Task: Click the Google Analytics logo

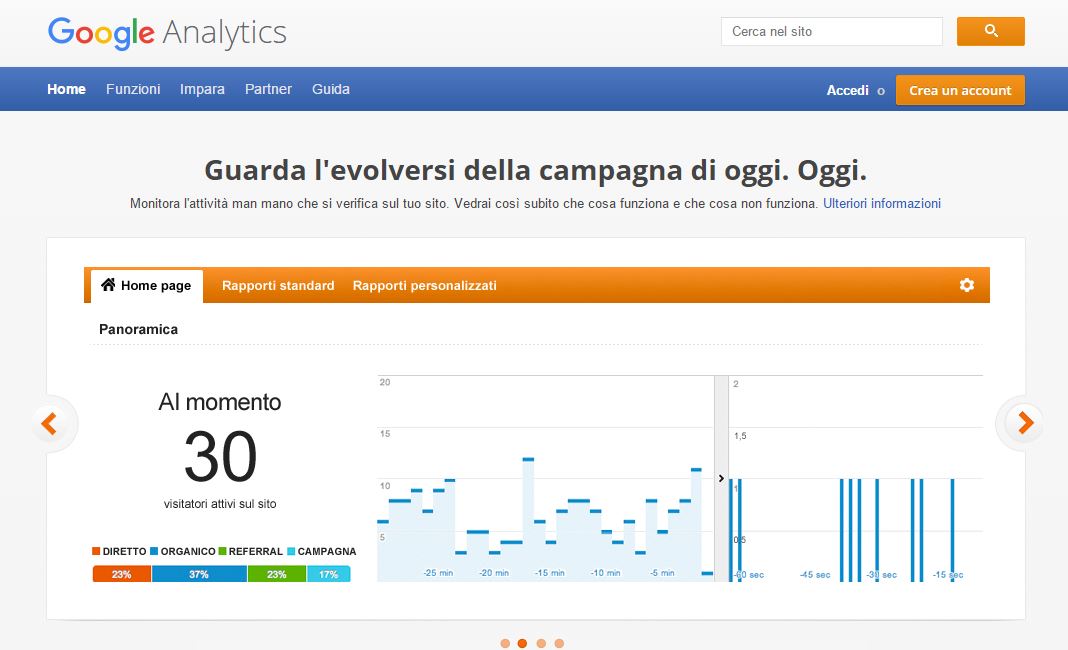Action: [x=168, y=33]
